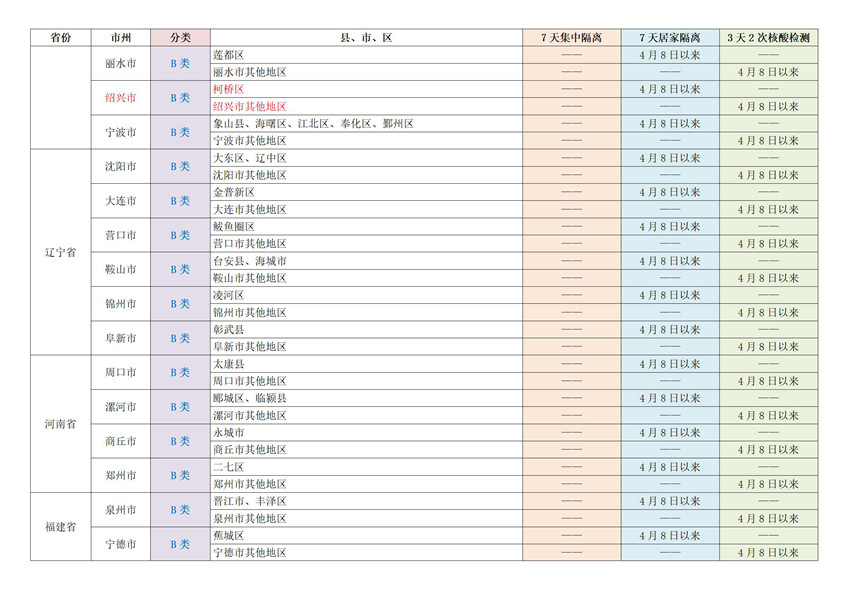Click the 7天集中隔离 header cell
The image size is (850, 601).
(x=571, y=38)
